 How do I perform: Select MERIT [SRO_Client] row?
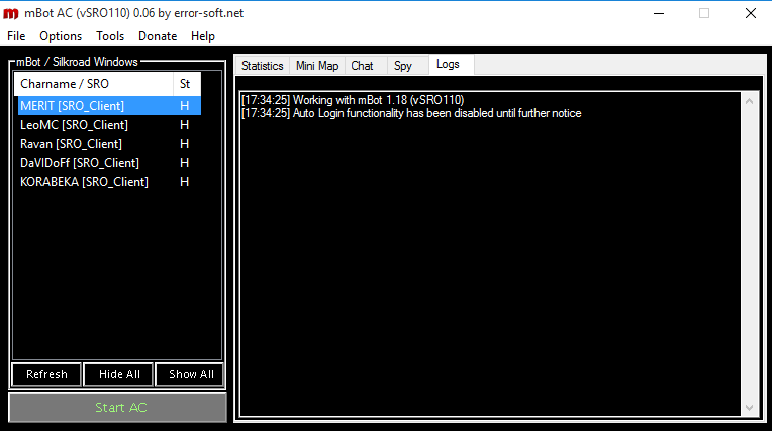point(109,106)
